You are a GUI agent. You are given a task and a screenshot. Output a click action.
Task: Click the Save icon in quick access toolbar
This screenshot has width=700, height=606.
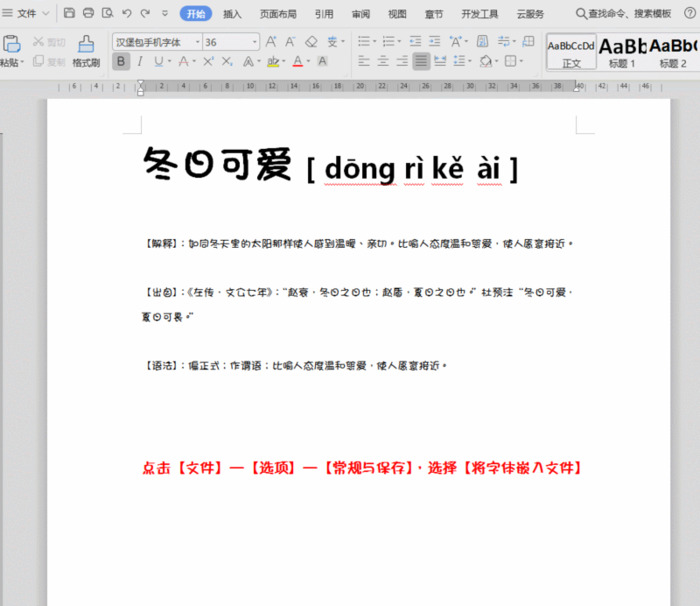click(x=69, y=13)
